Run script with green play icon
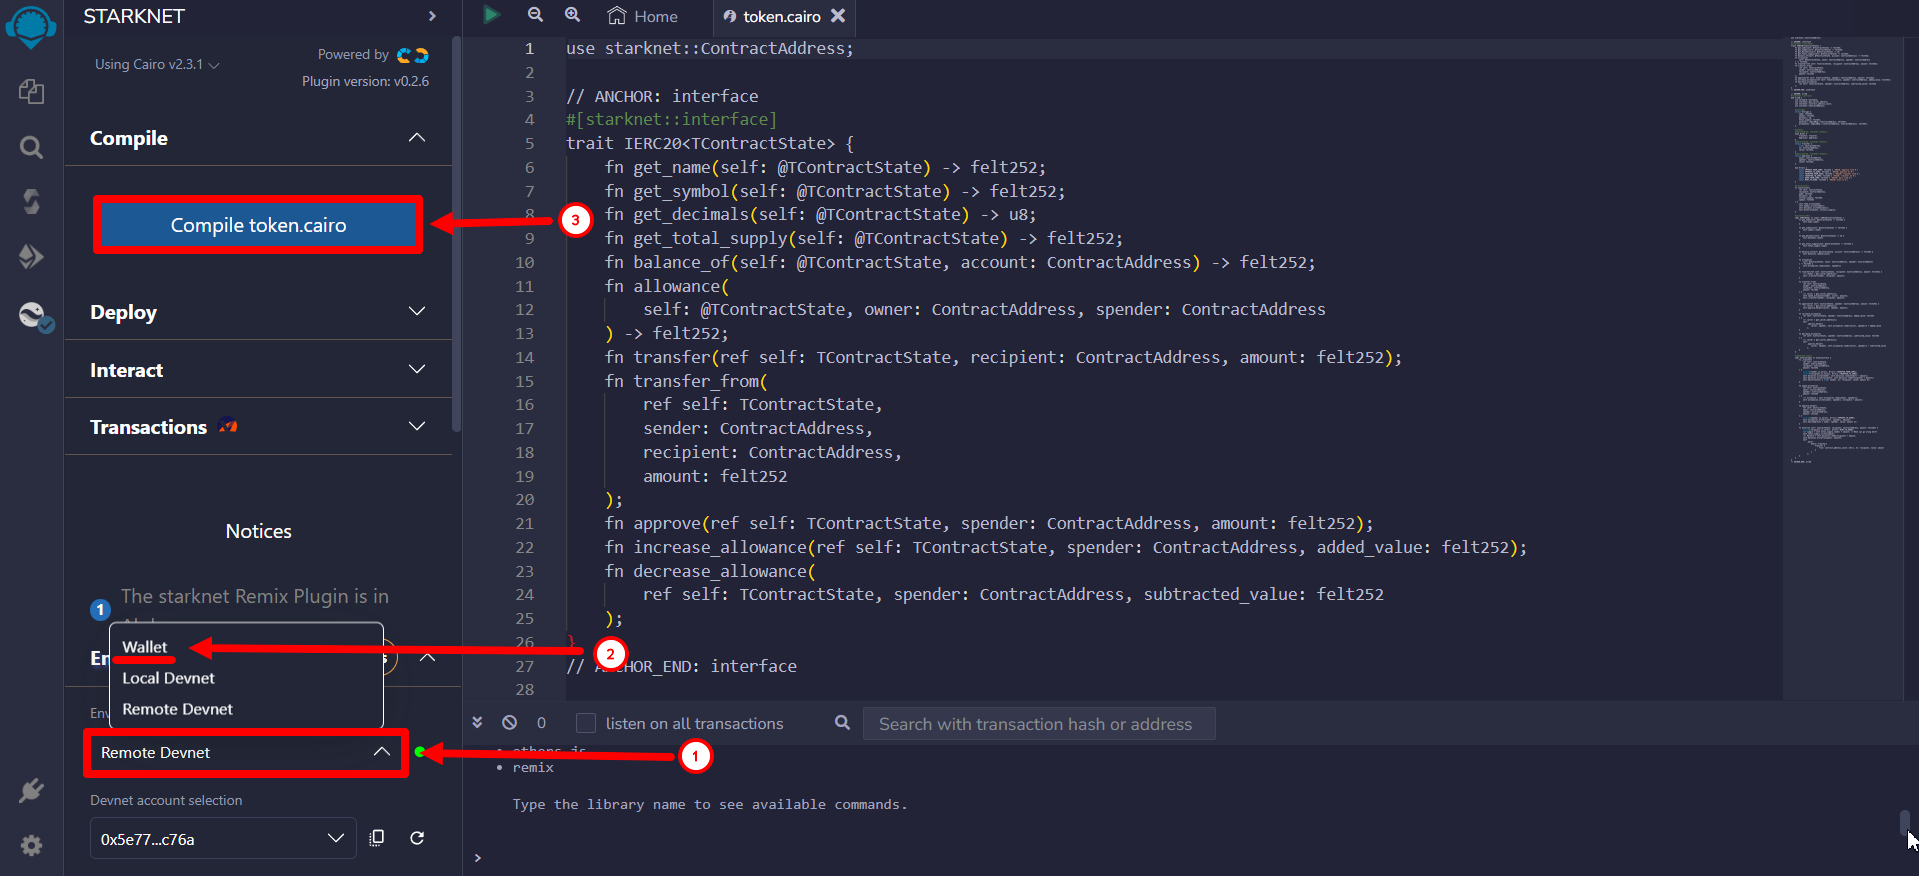This screenshot has width=1919, height=876. (x=491, y=15)
